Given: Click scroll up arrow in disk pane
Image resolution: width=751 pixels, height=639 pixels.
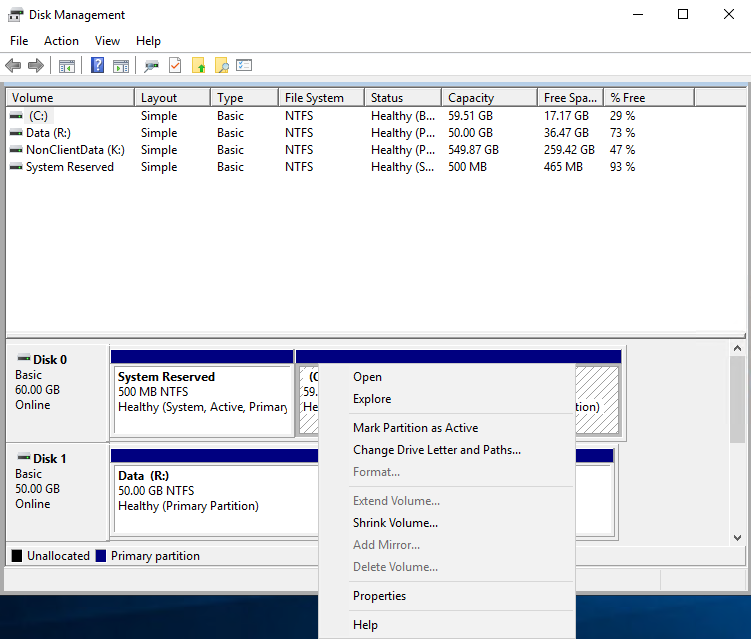Looking at the screenshot, I should (738, 348).
